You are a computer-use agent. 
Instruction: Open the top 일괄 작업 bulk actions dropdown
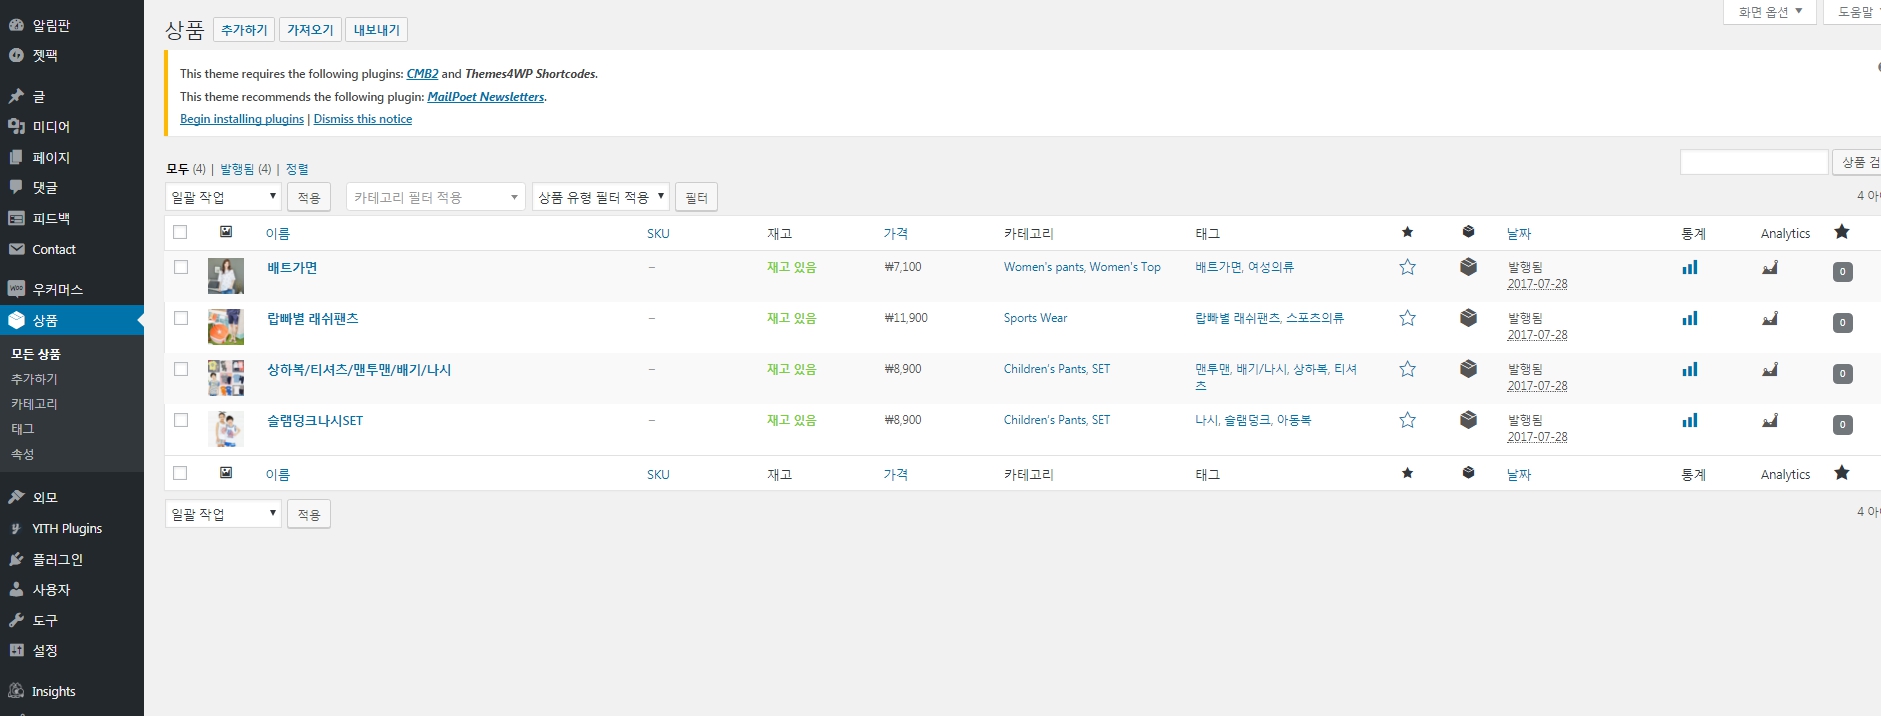(223, 197)
